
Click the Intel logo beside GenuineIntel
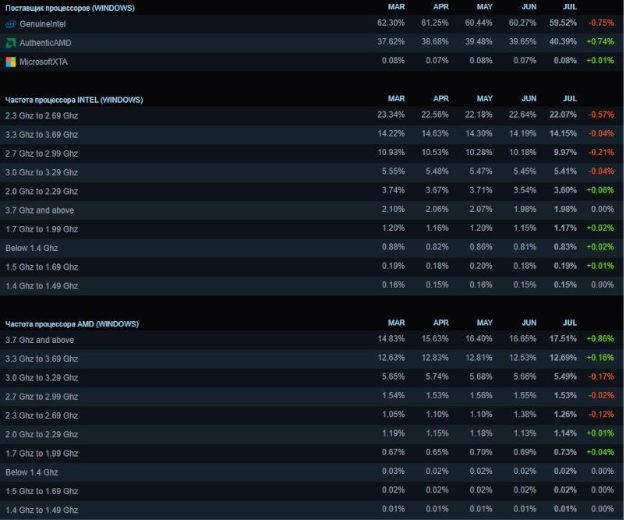coord(10,25)
